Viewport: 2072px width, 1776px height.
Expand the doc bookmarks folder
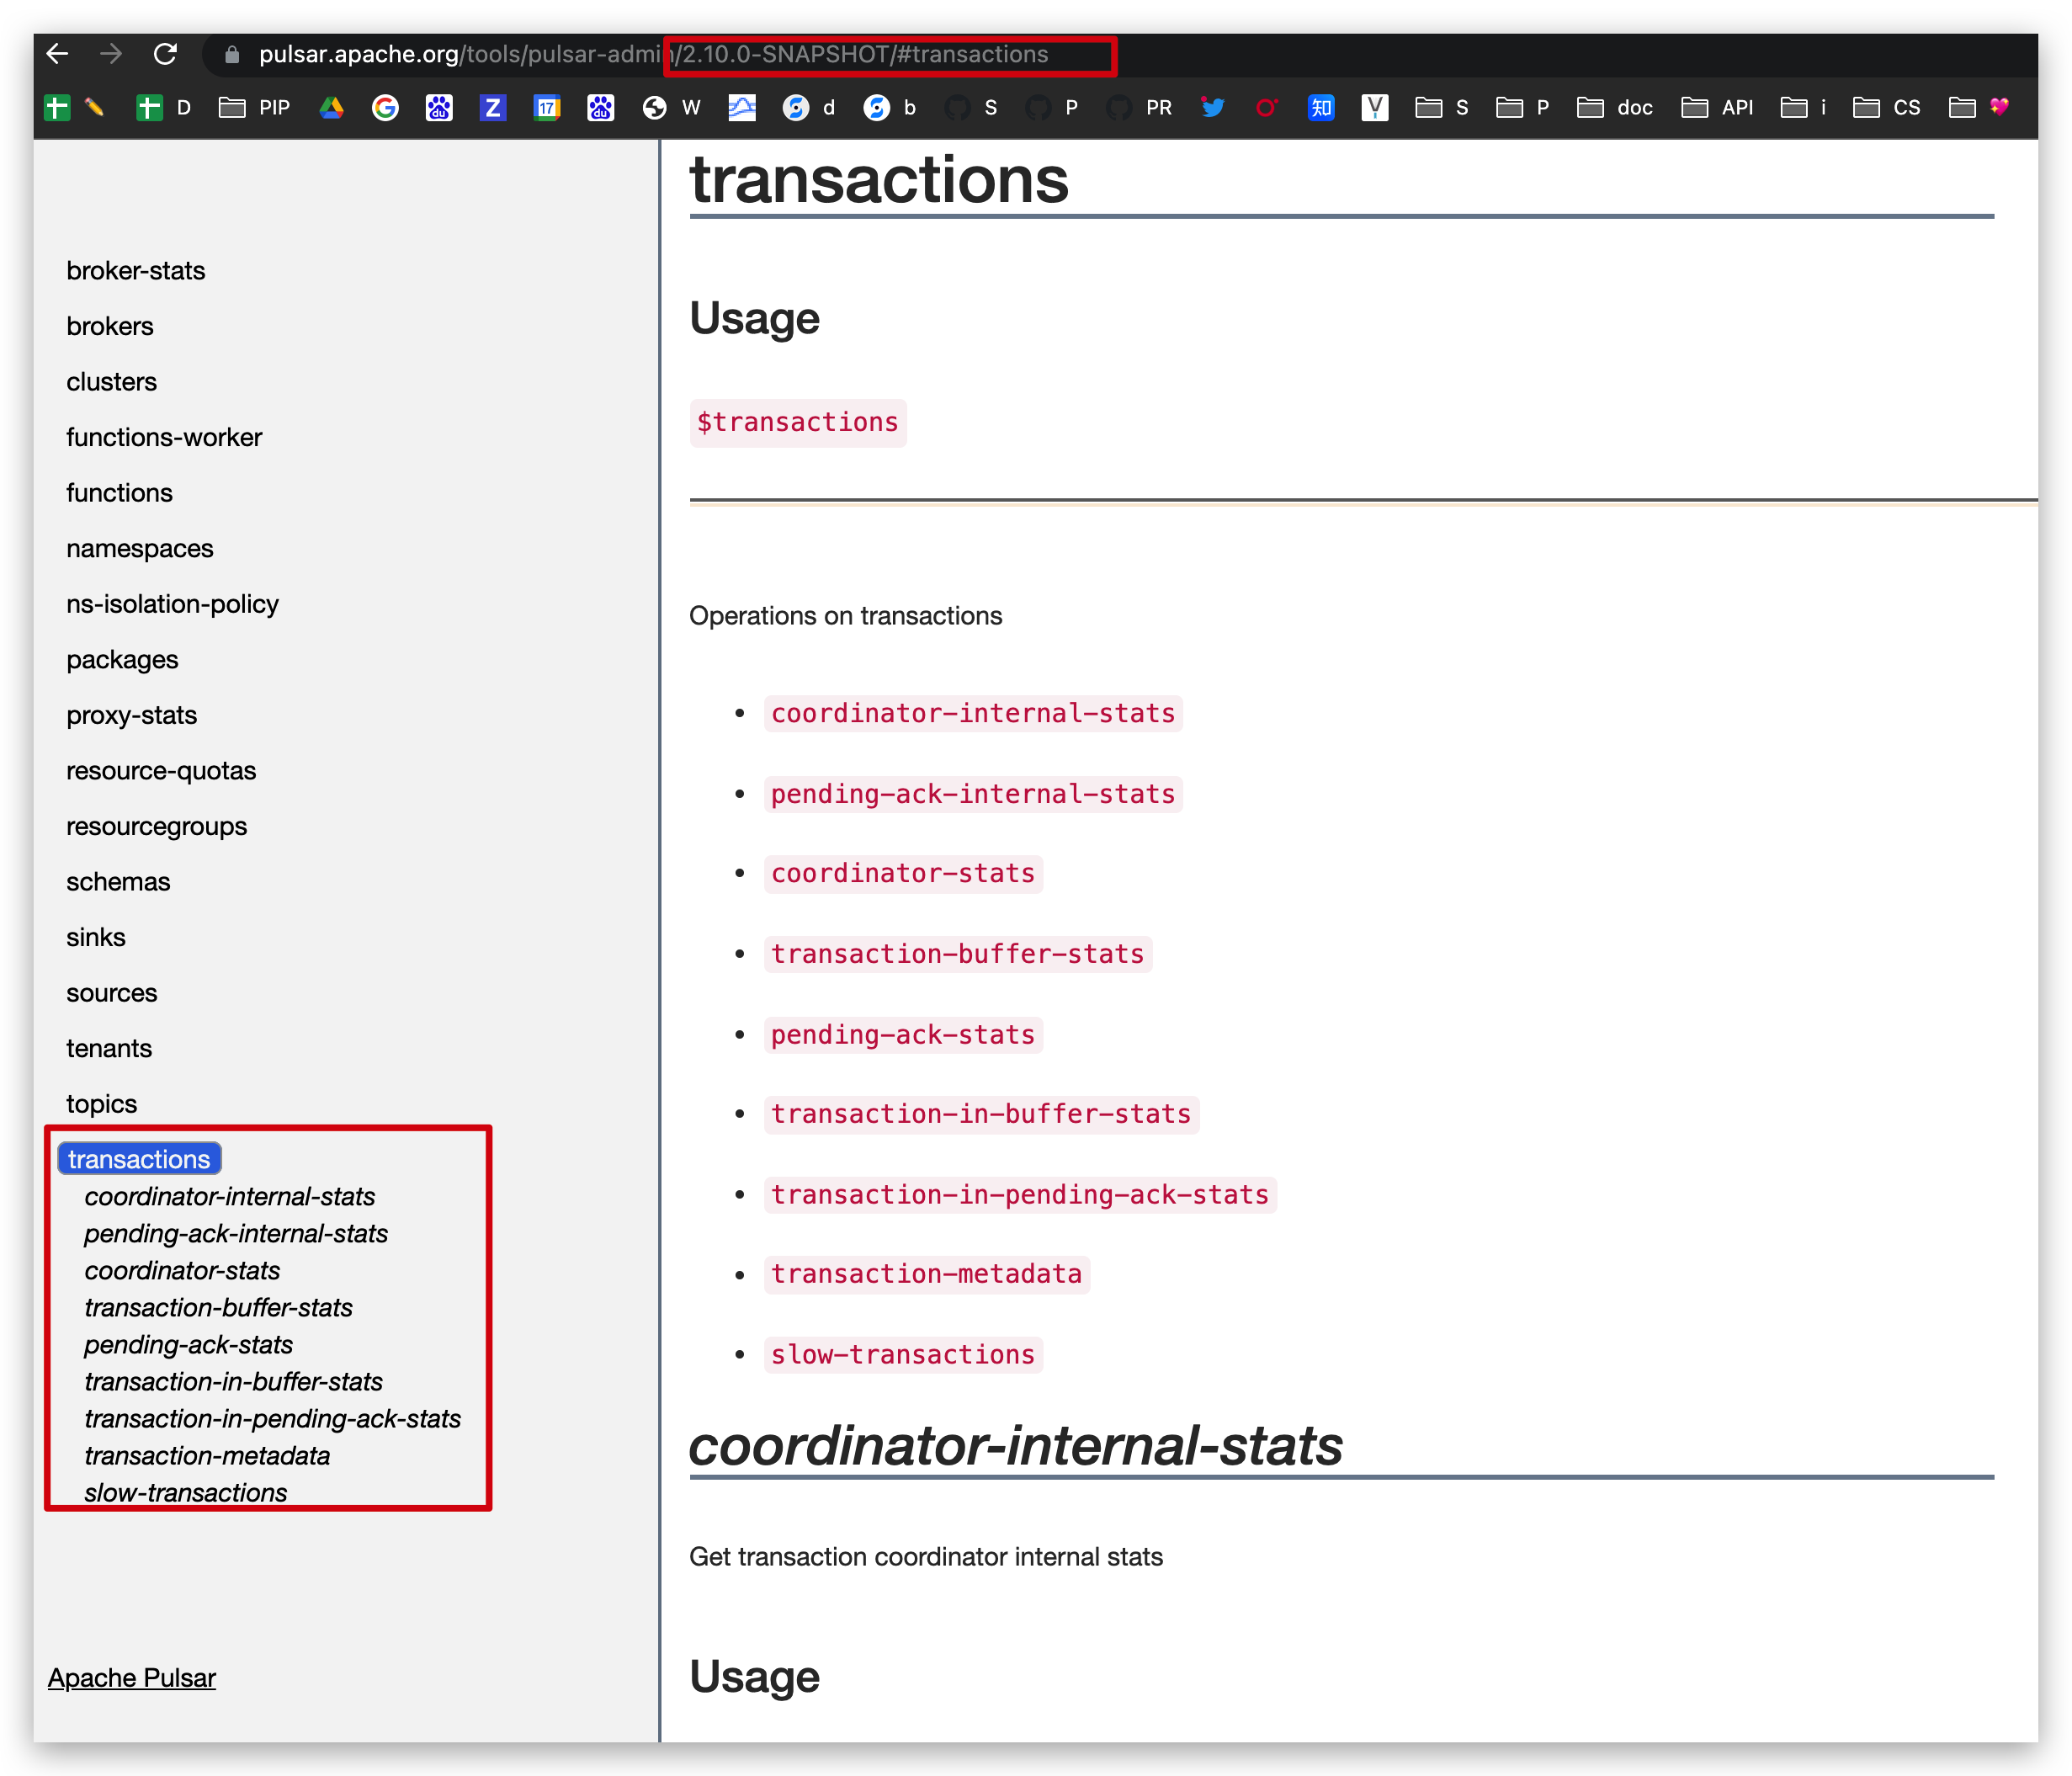(x=1614, y=108)
